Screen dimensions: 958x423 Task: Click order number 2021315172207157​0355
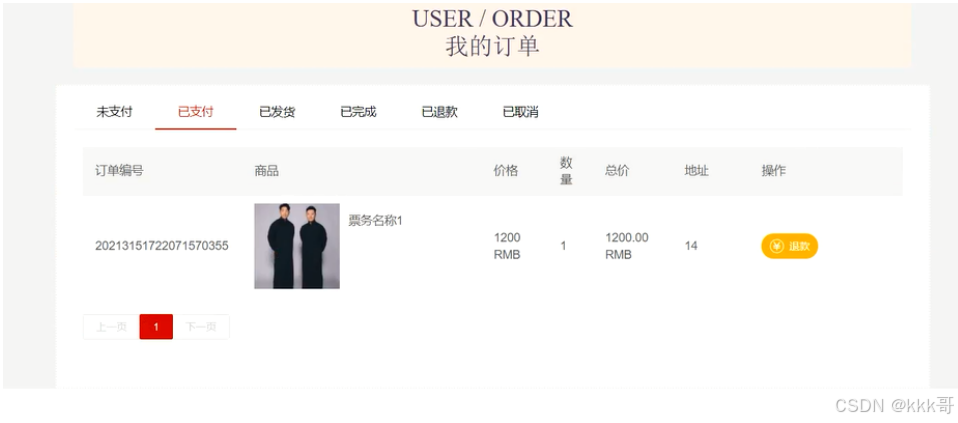coord(162,246)
